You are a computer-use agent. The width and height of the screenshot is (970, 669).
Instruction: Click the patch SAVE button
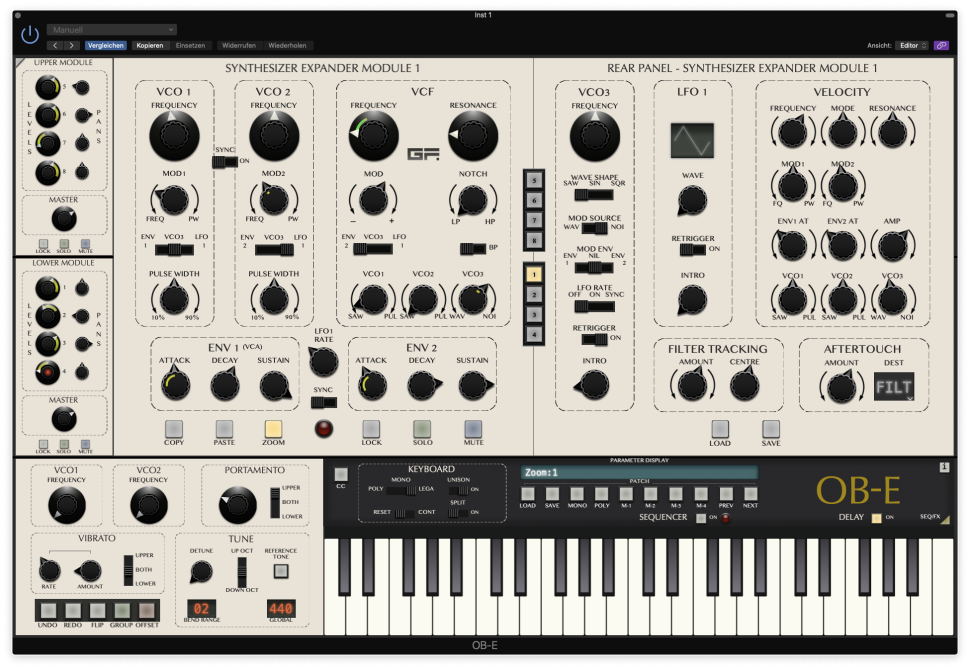click(552, 493)
